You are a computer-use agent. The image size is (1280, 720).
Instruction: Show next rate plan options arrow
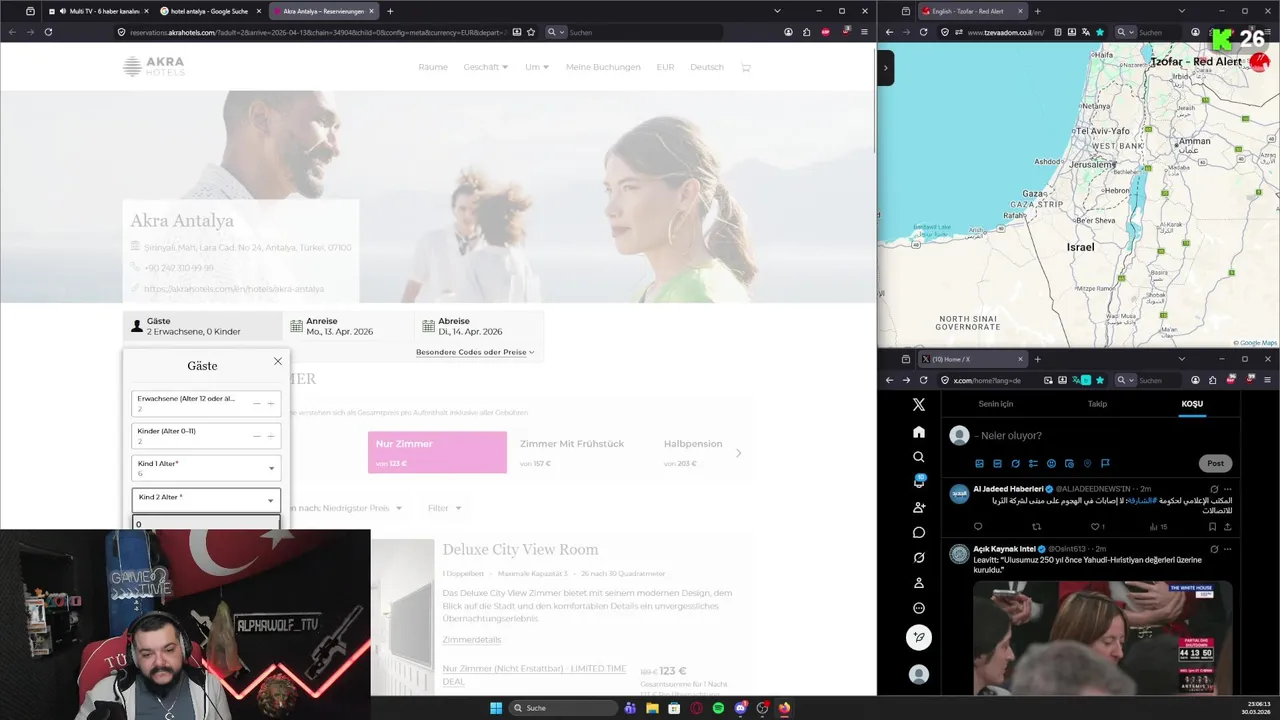coord(738,453)
